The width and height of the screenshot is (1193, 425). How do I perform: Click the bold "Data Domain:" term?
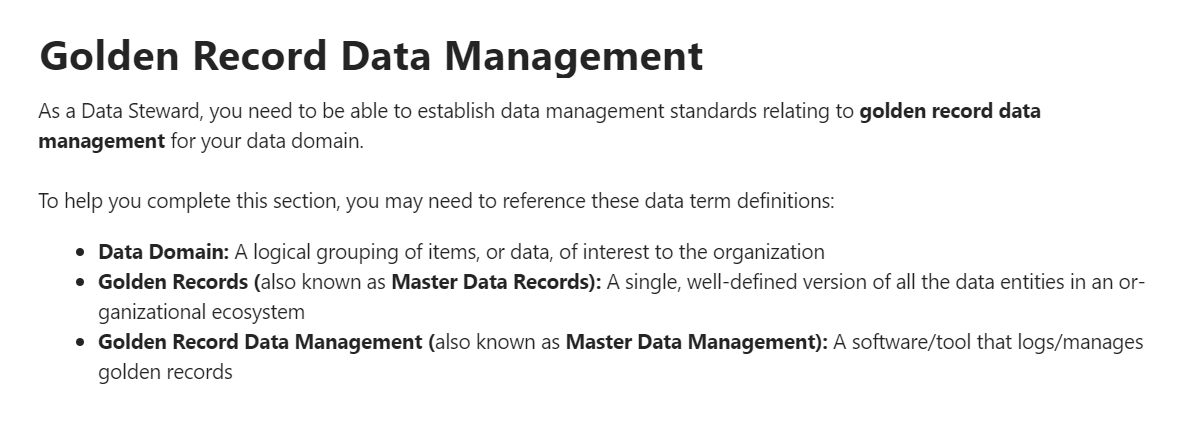[x=163, y=252]
